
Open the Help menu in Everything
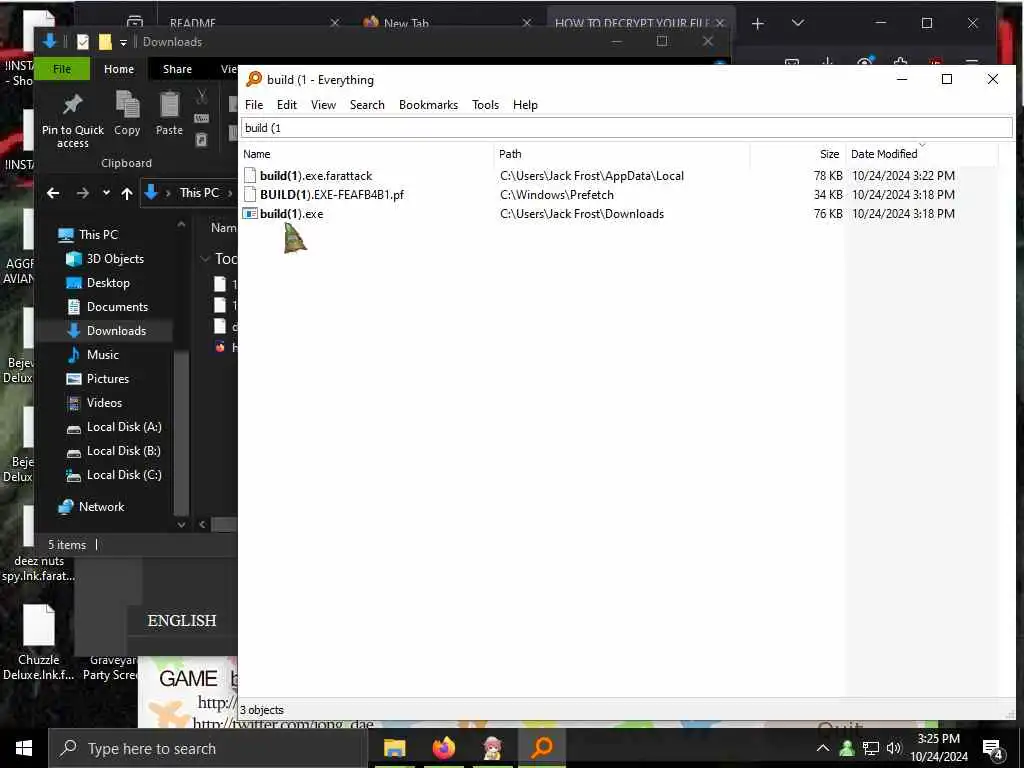click(x=525, y=104)
